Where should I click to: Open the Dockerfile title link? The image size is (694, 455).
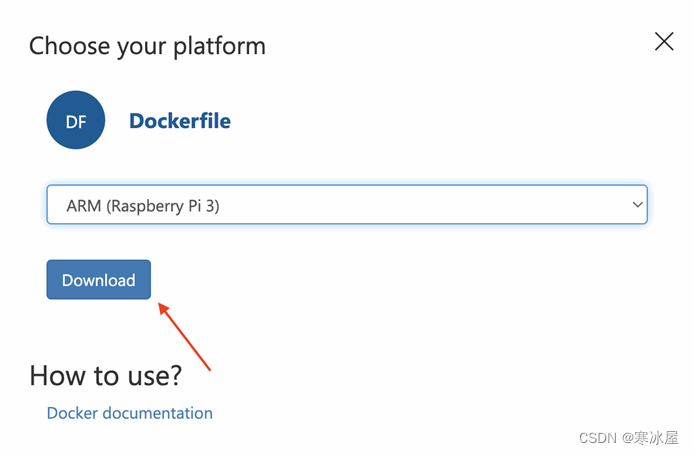(x=180, y=121)
